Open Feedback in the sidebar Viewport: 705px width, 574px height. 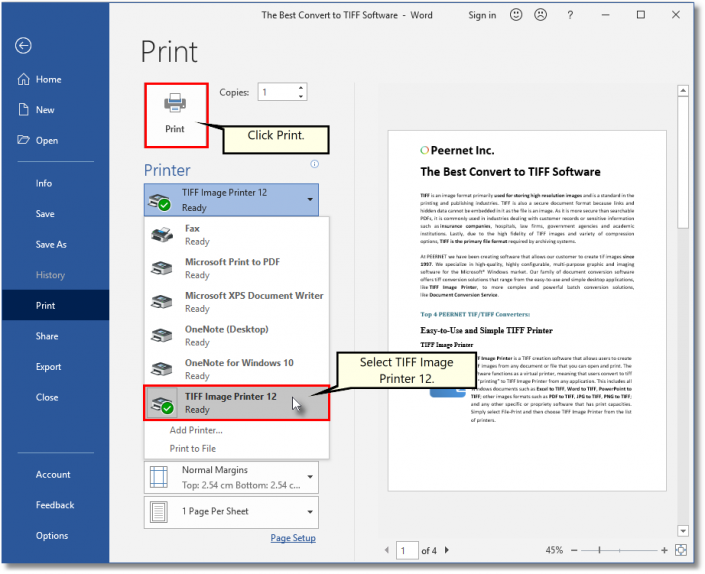pyautogui.click(x=55, y=505)
